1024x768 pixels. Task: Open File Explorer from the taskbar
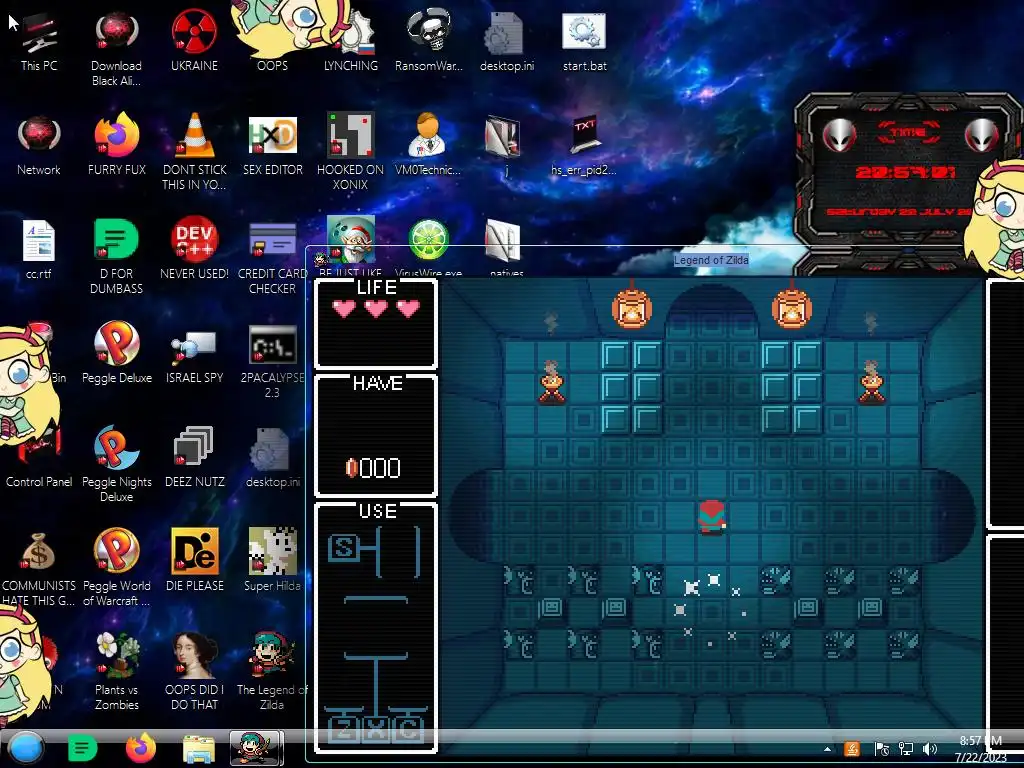click(x=199, y=750)
